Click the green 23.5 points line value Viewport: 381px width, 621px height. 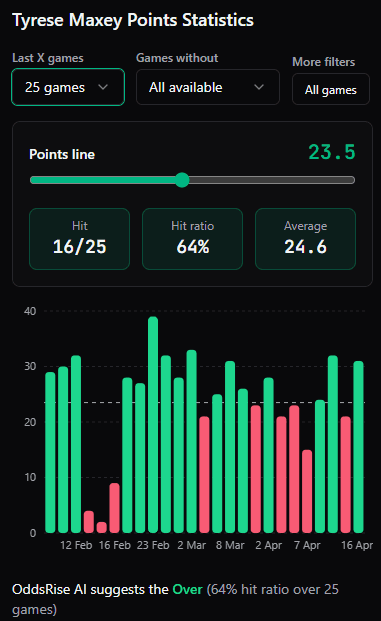pyautogui.click(x=332, y=152)
